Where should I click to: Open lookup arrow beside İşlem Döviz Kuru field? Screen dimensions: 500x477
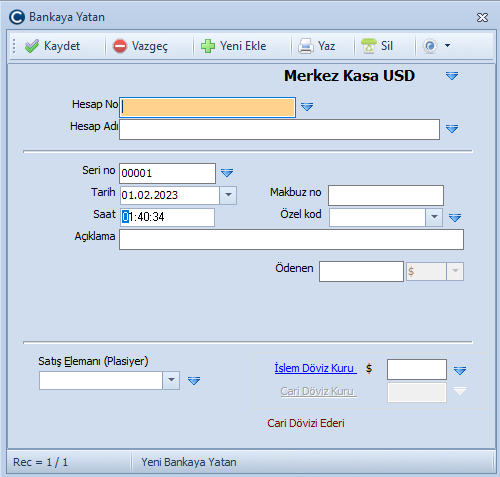pos(460,370)
